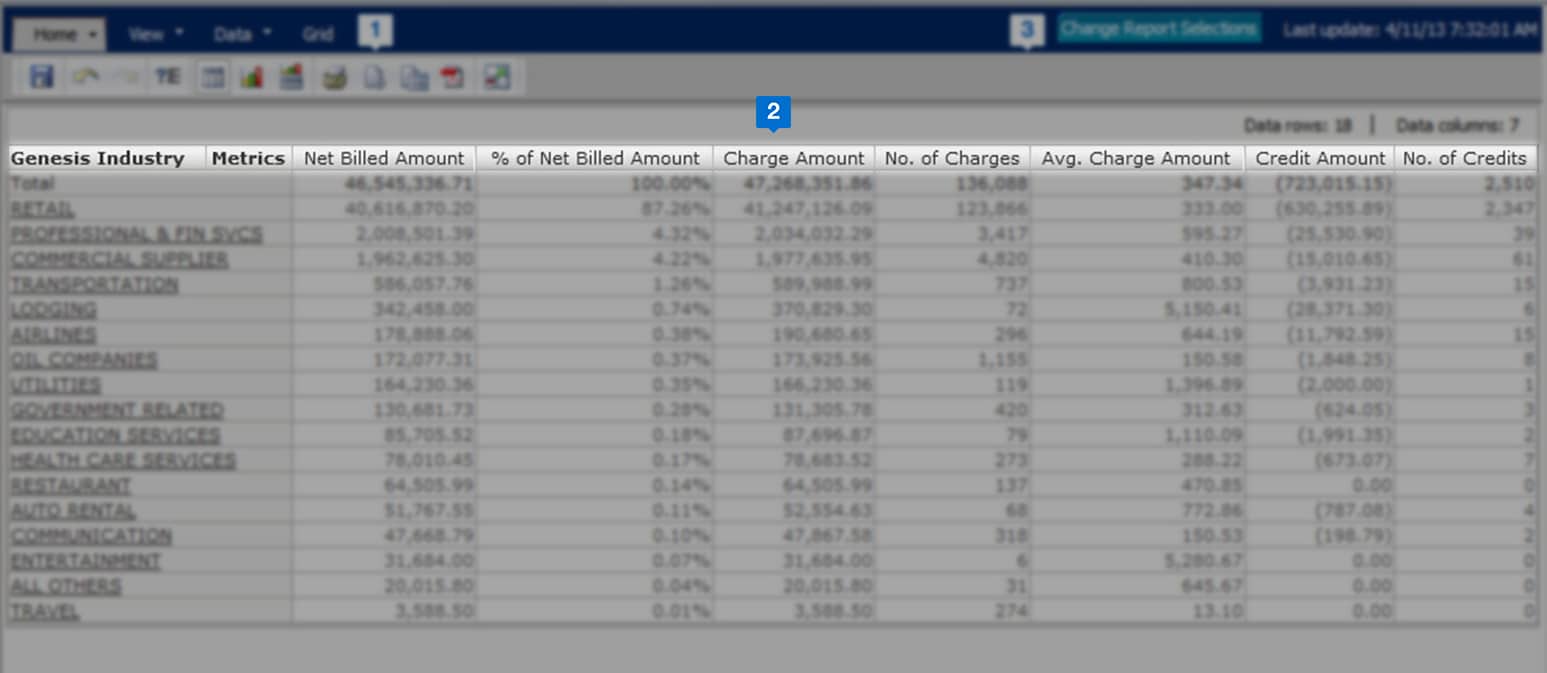
Task: Switch to Grid view using the grid icon
Action: (212, 76)
